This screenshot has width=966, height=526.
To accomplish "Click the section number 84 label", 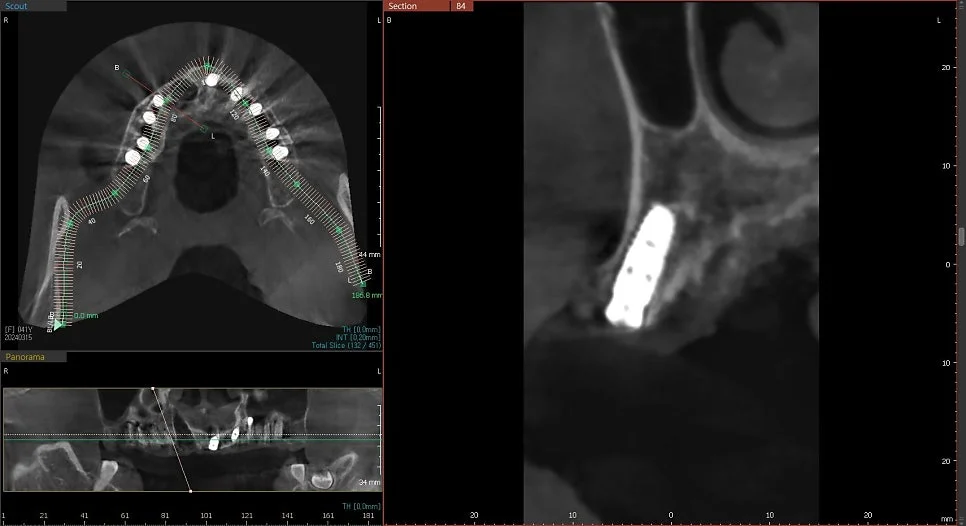I will pos(461,6).
